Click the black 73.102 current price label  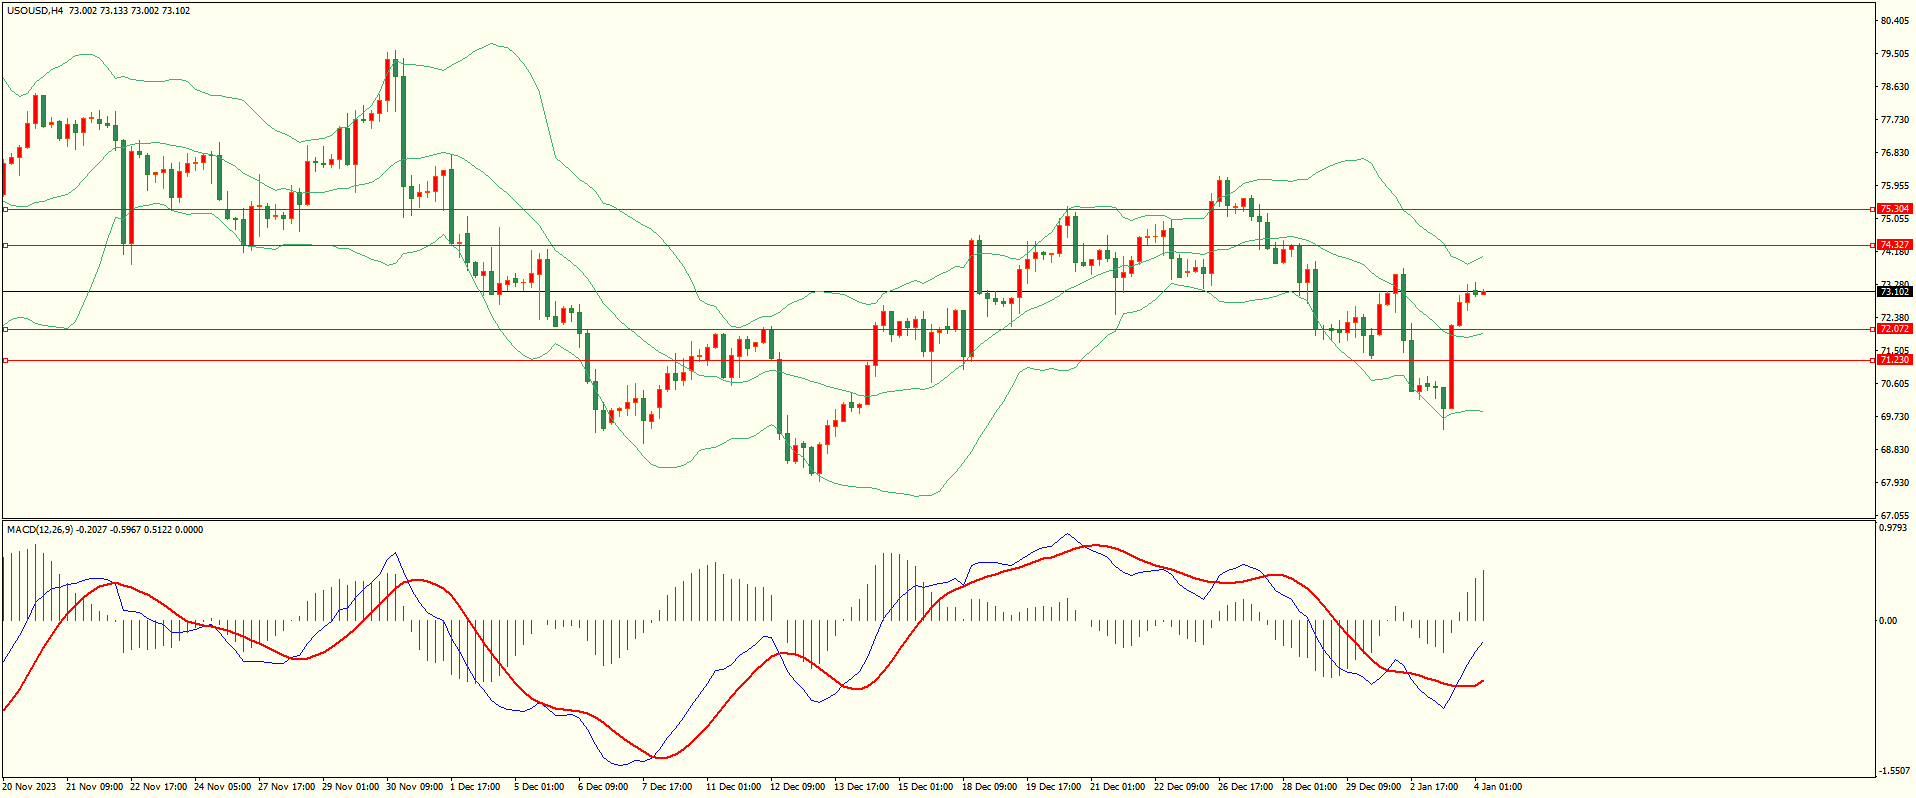pyautogui.click(x=1894, y=292)
